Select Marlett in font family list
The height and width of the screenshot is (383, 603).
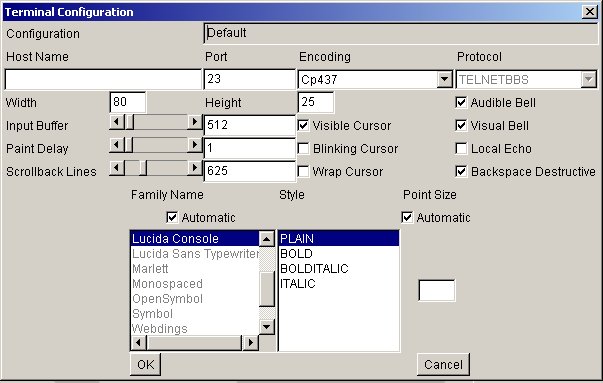(195, 269)
